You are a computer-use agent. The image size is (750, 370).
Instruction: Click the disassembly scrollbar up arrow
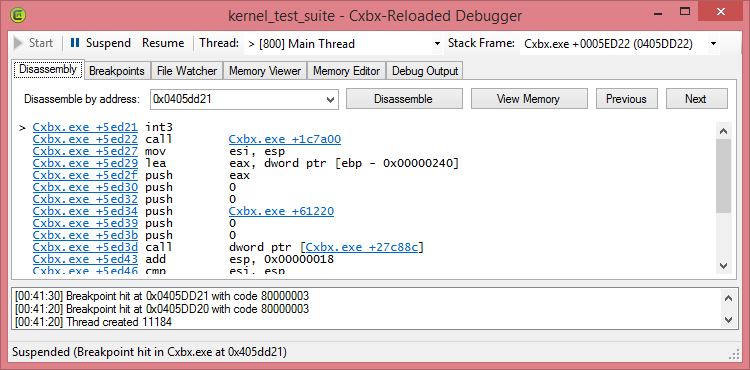tap(723, 131)
